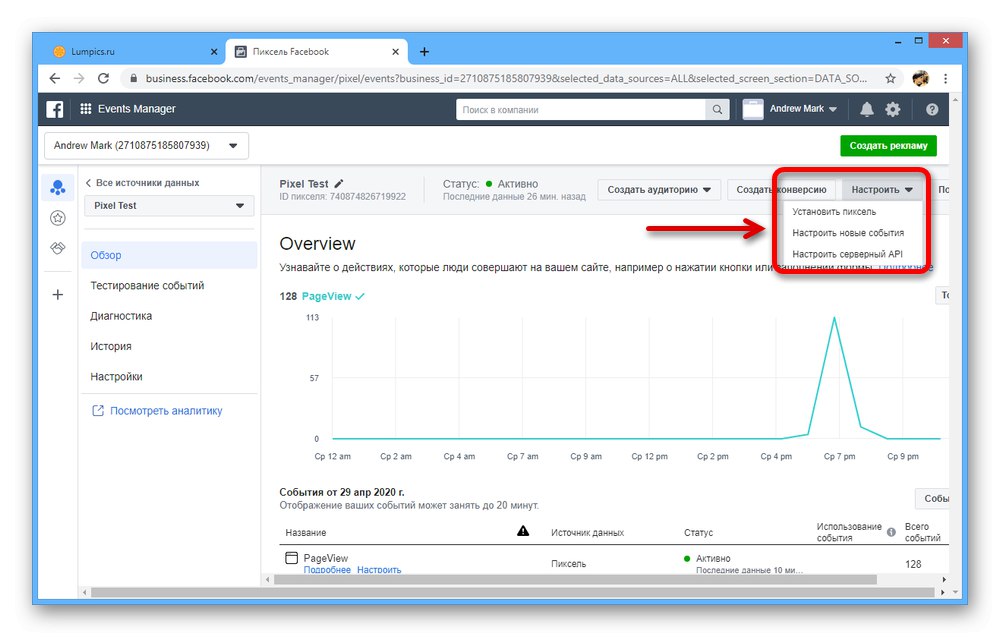The height and width of the screenshot is (637, 1000).
Task: Click the warning triangle column icon
Action: [523, 531]
